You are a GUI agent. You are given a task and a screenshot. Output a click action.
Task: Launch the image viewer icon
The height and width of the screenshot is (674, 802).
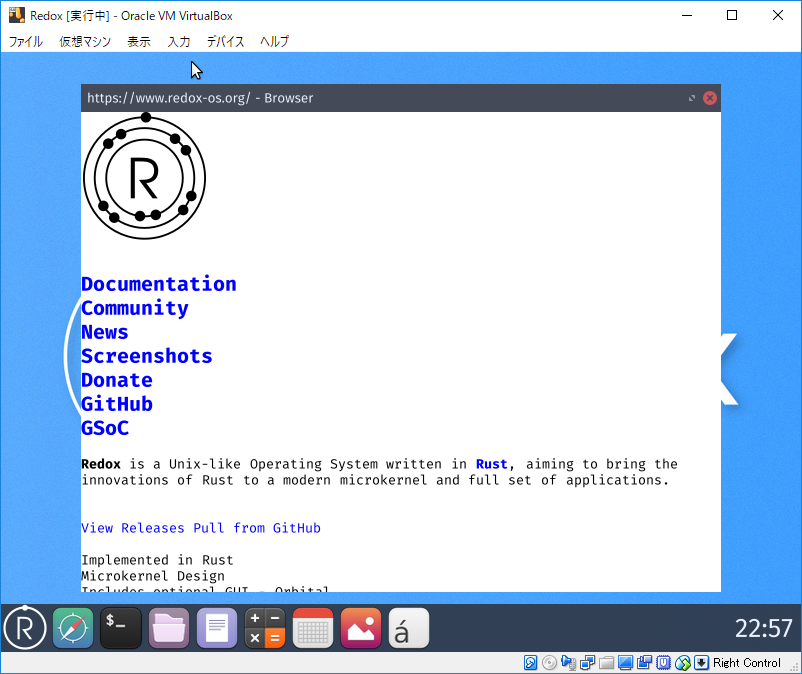(x=361, y=628)
